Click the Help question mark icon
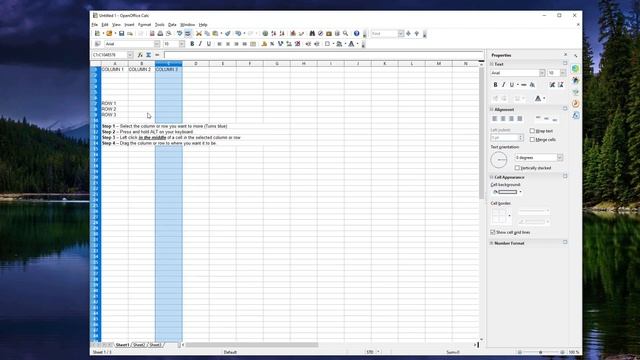640x360 pixels. (356, 33)
